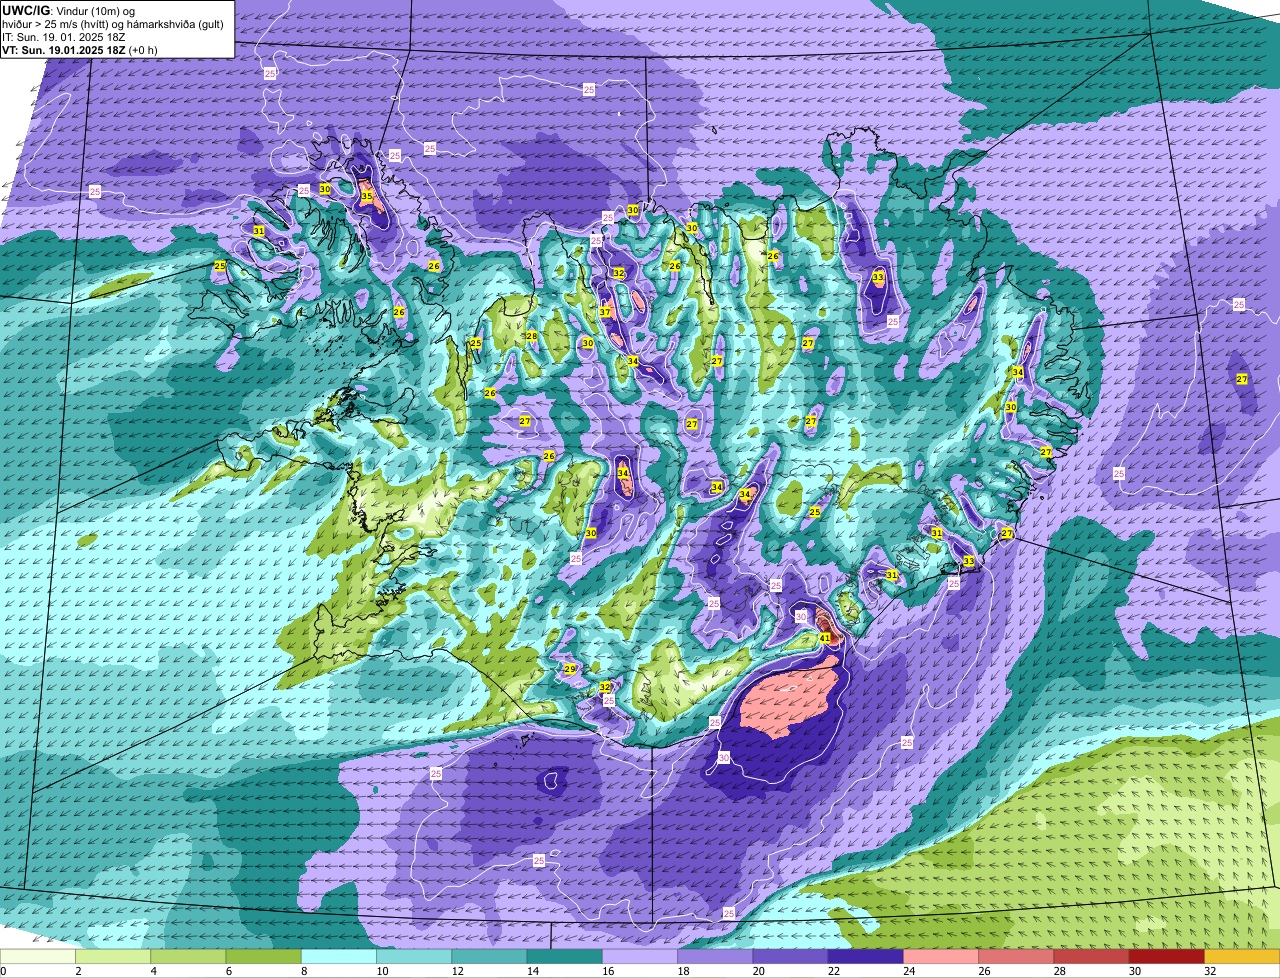The height and width of the screenshot is (978, 1280).
Task: Pick the violet 20–22 m/s legend swatch
Action: click(x=790, y=956)
